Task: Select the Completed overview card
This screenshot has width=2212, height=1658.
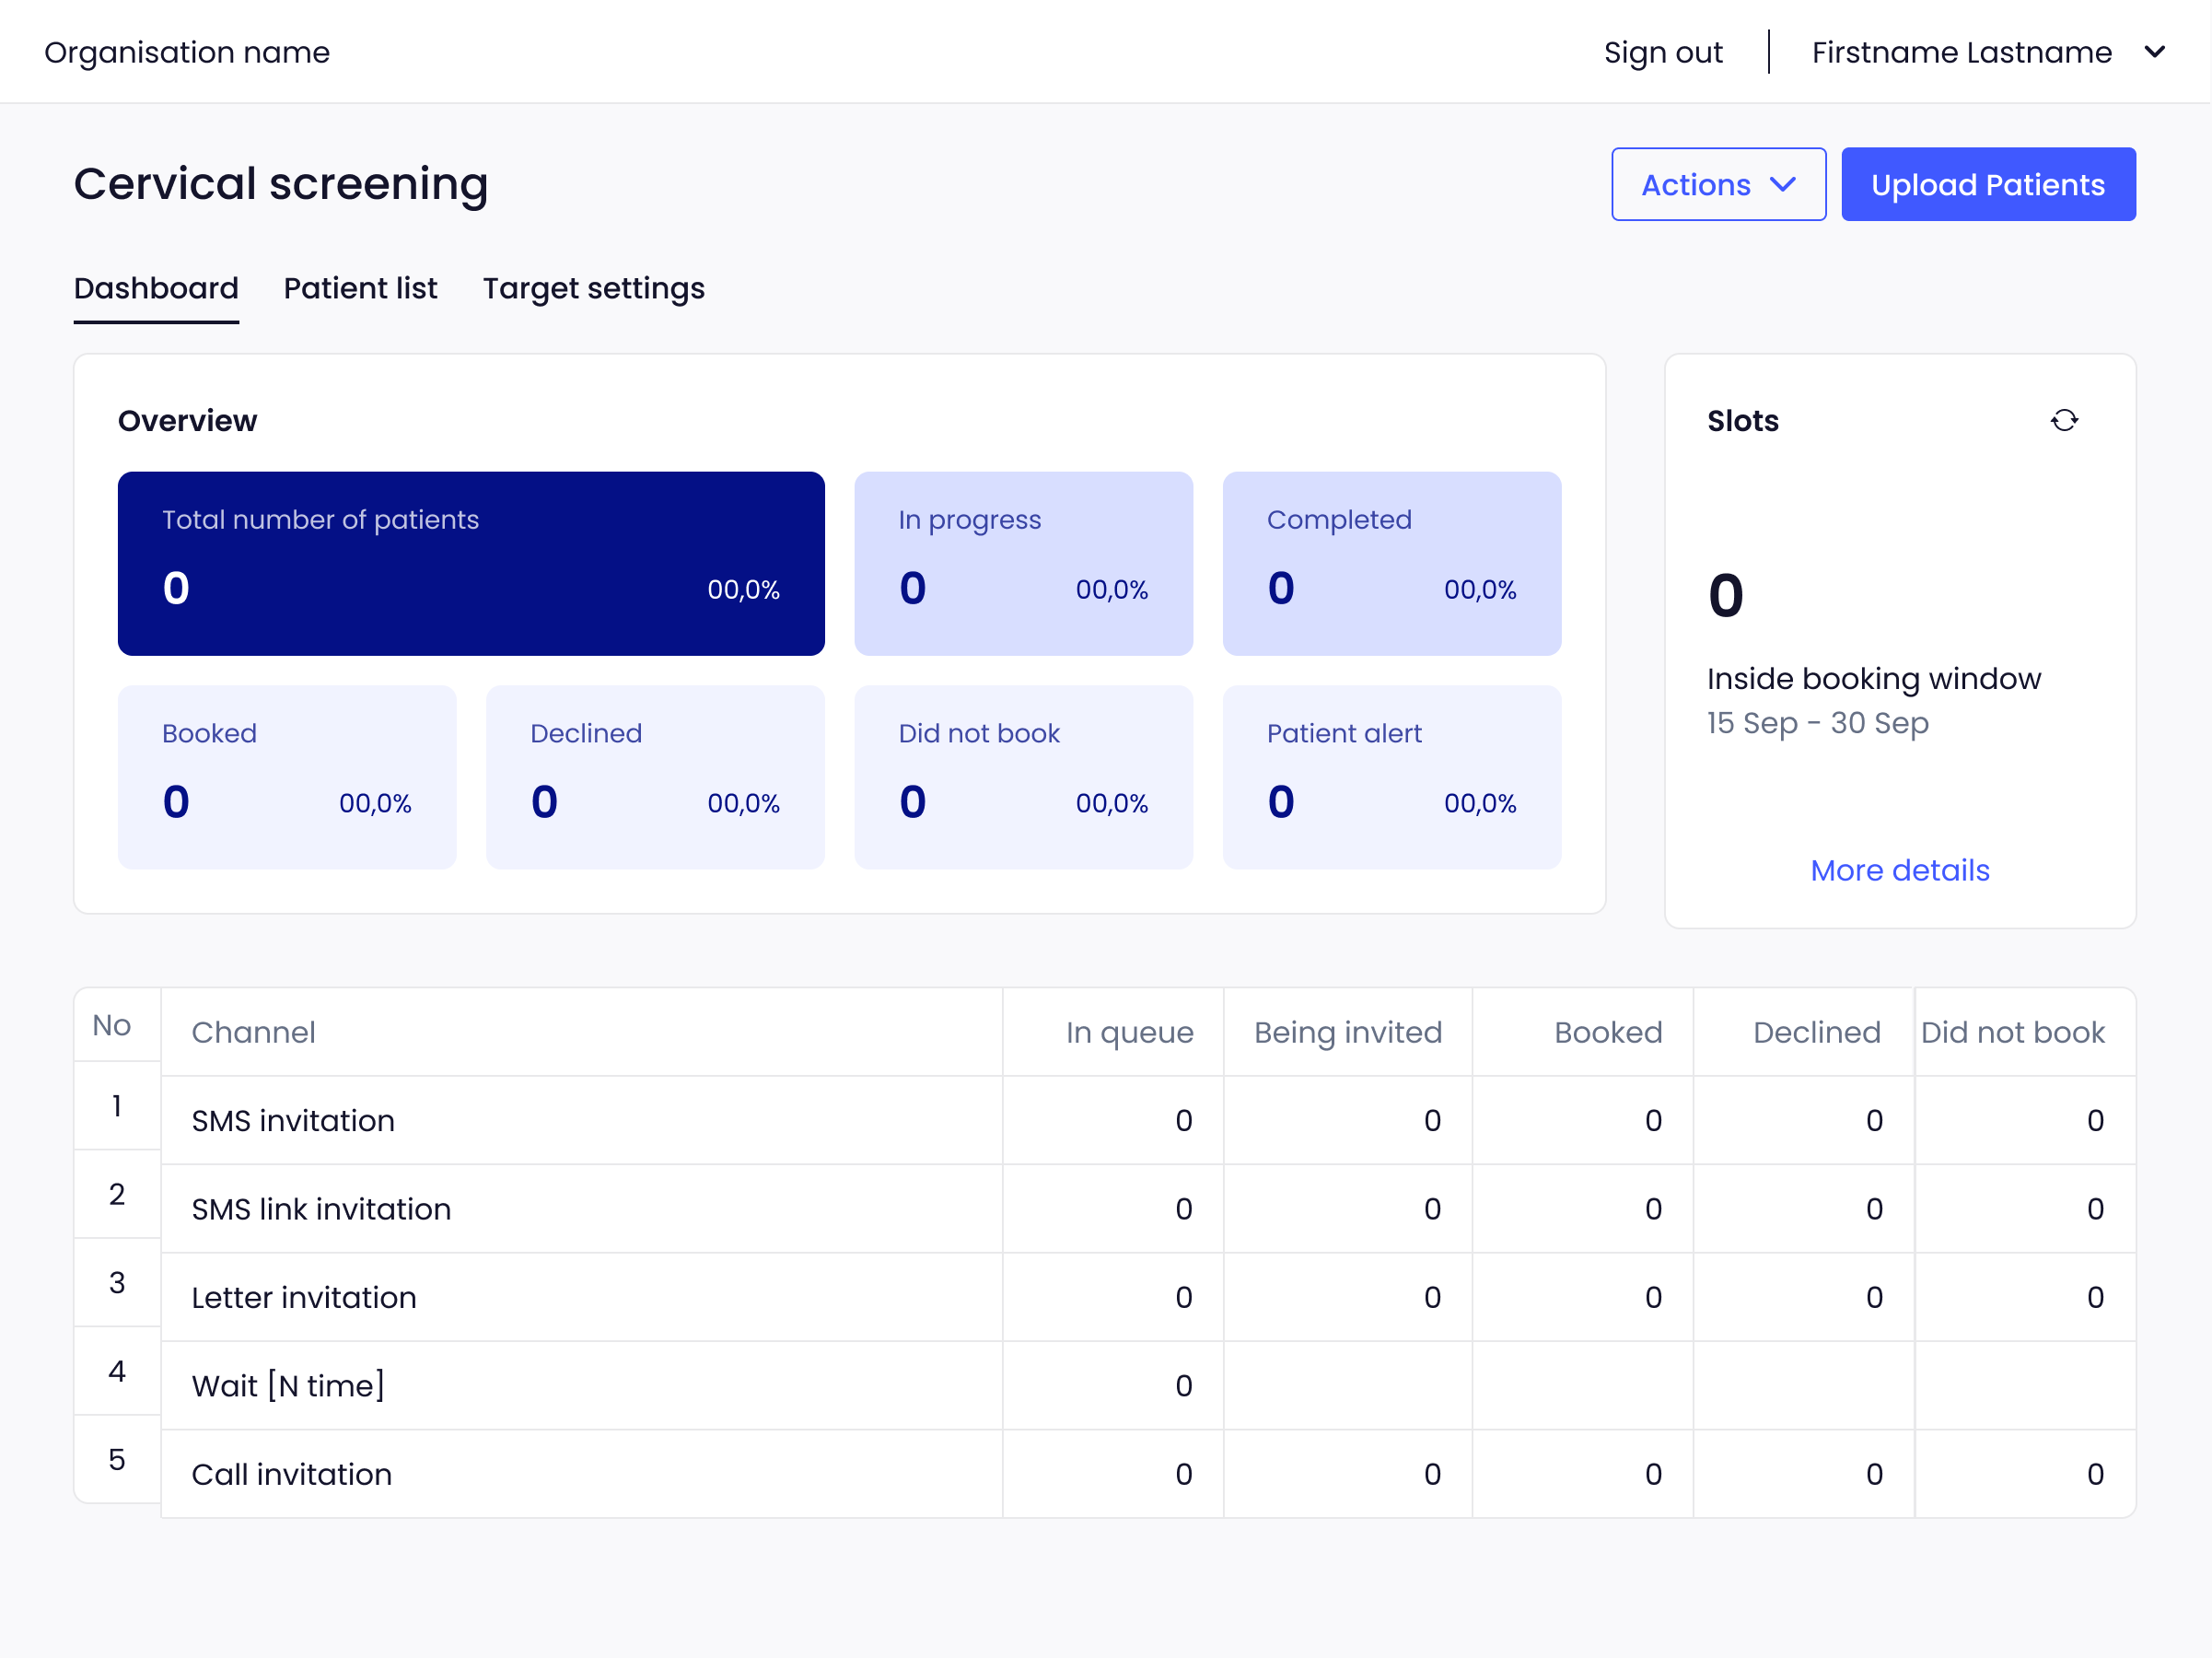Action: tap(1391, 563)
